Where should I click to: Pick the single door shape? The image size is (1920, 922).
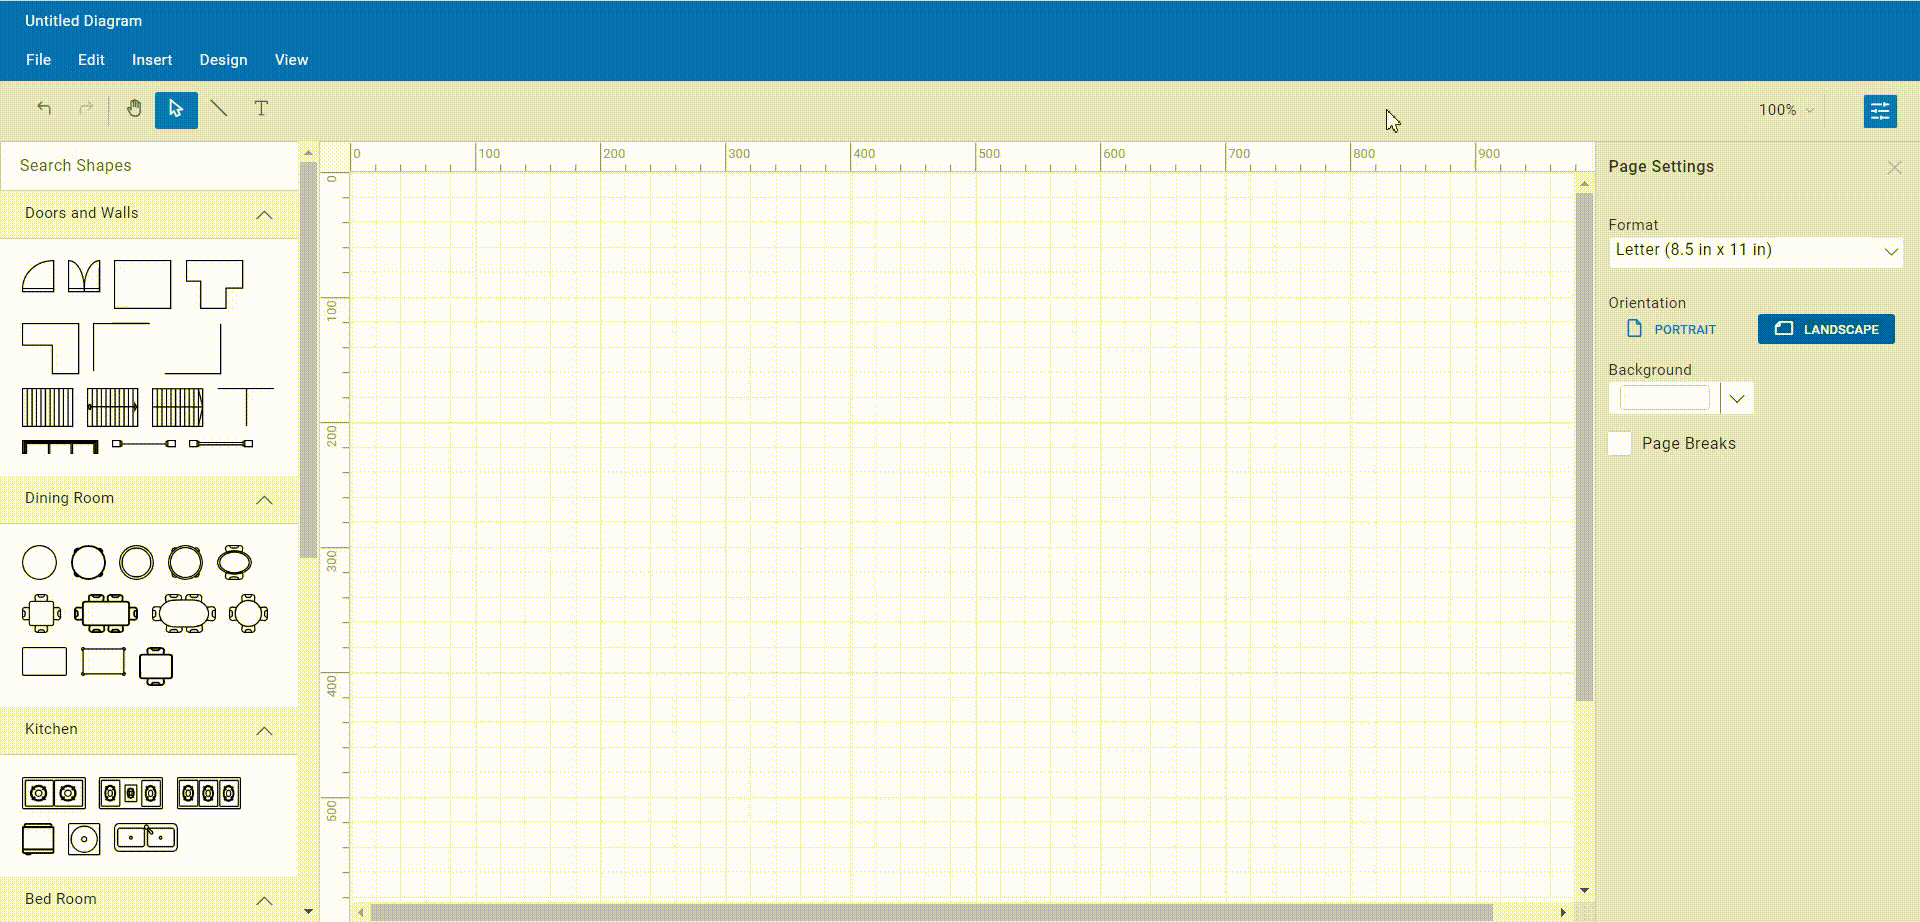click(38, 276)
